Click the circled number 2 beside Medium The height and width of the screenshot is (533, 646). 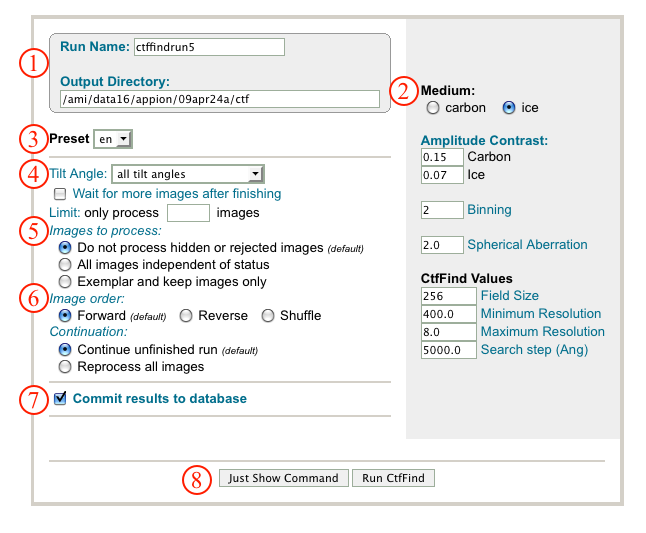404,92
